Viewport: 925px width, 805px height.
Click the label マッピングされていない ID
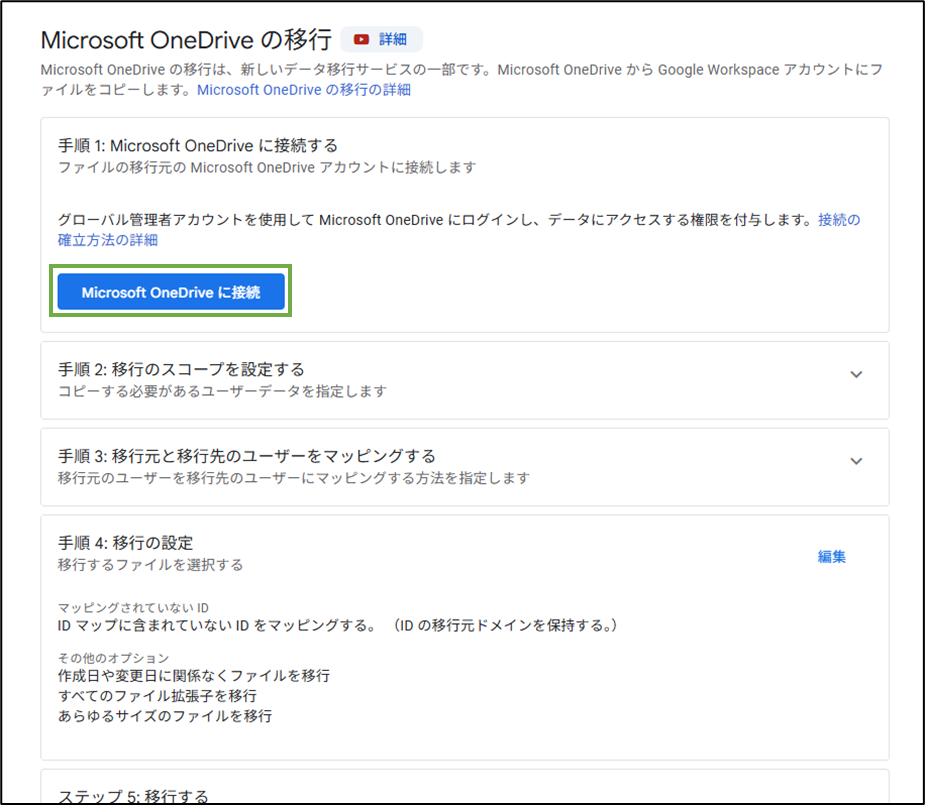133,607
